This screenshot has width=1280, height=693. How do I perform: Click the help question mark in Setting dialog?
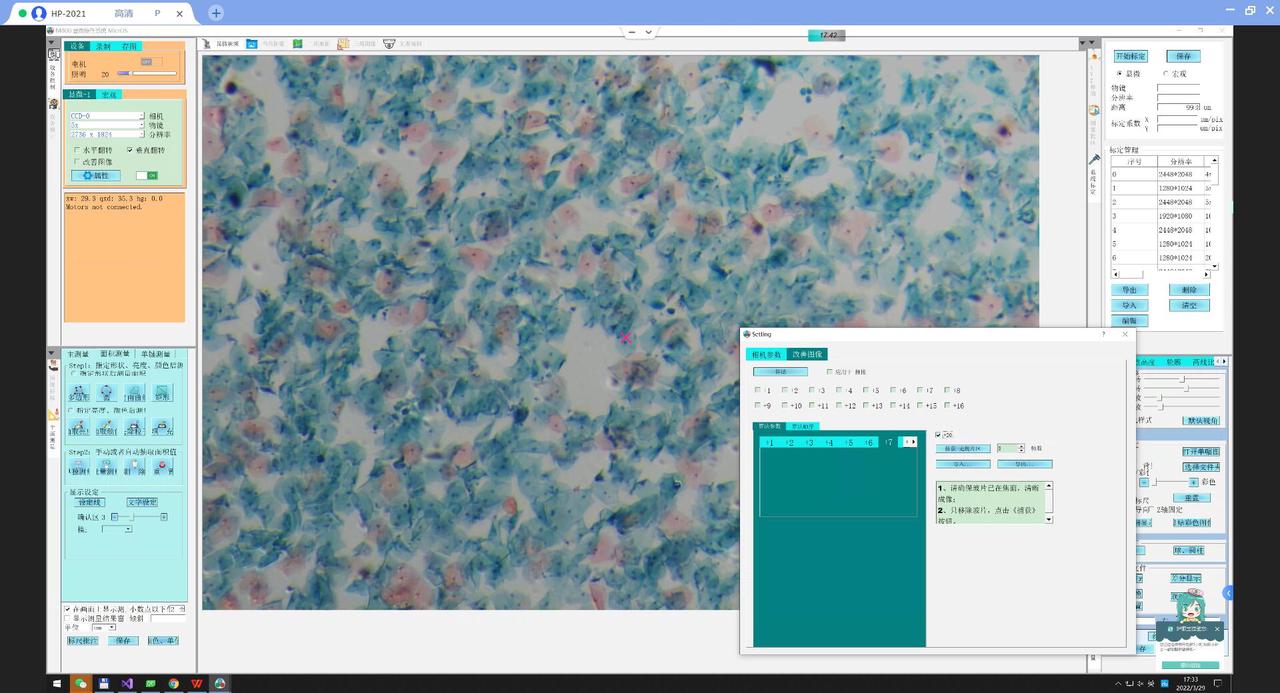click(x=1104, y=334)
